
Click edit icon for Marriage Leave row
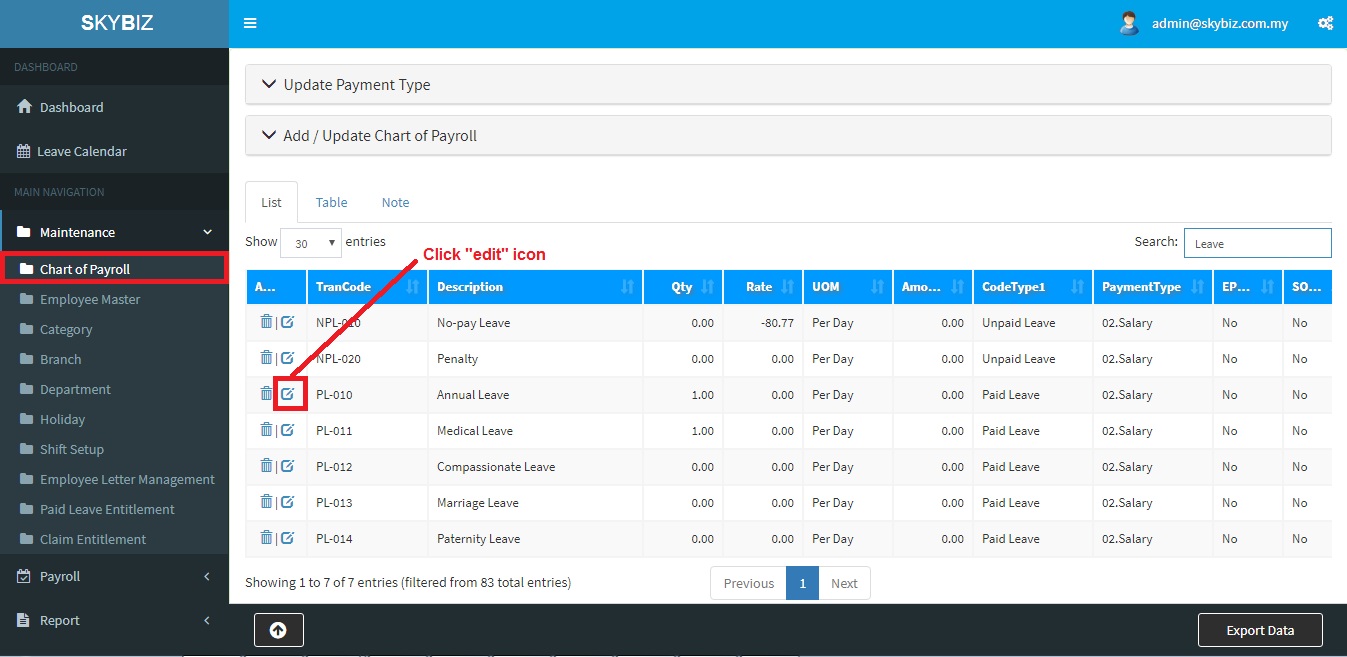click(288, 502)
